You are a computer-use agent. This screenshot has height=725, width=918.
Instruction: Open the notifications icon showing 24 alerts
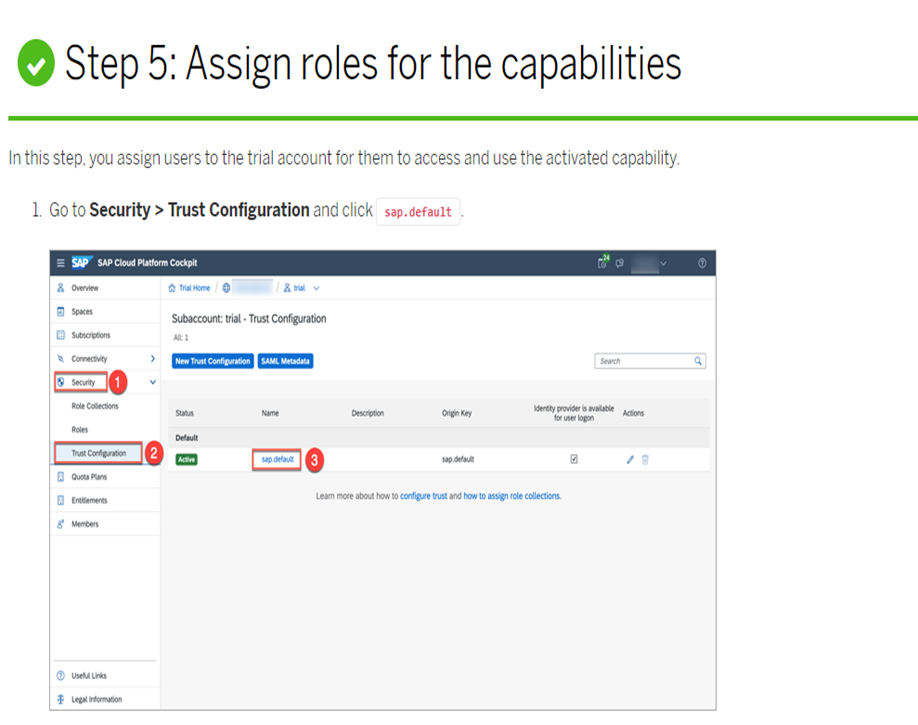tap(600, 263)
